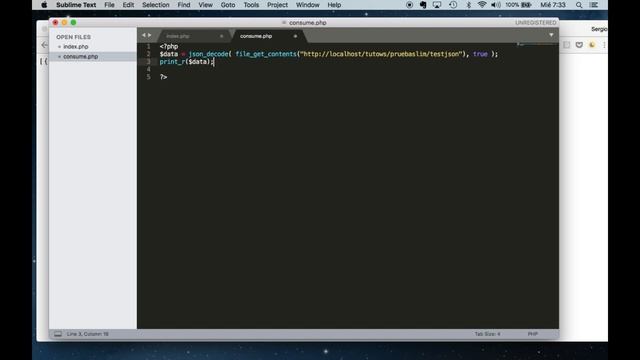Screen dimensions: 640x360
Task: Click the clock showing Mié 7:33
Action: point(553,5)
